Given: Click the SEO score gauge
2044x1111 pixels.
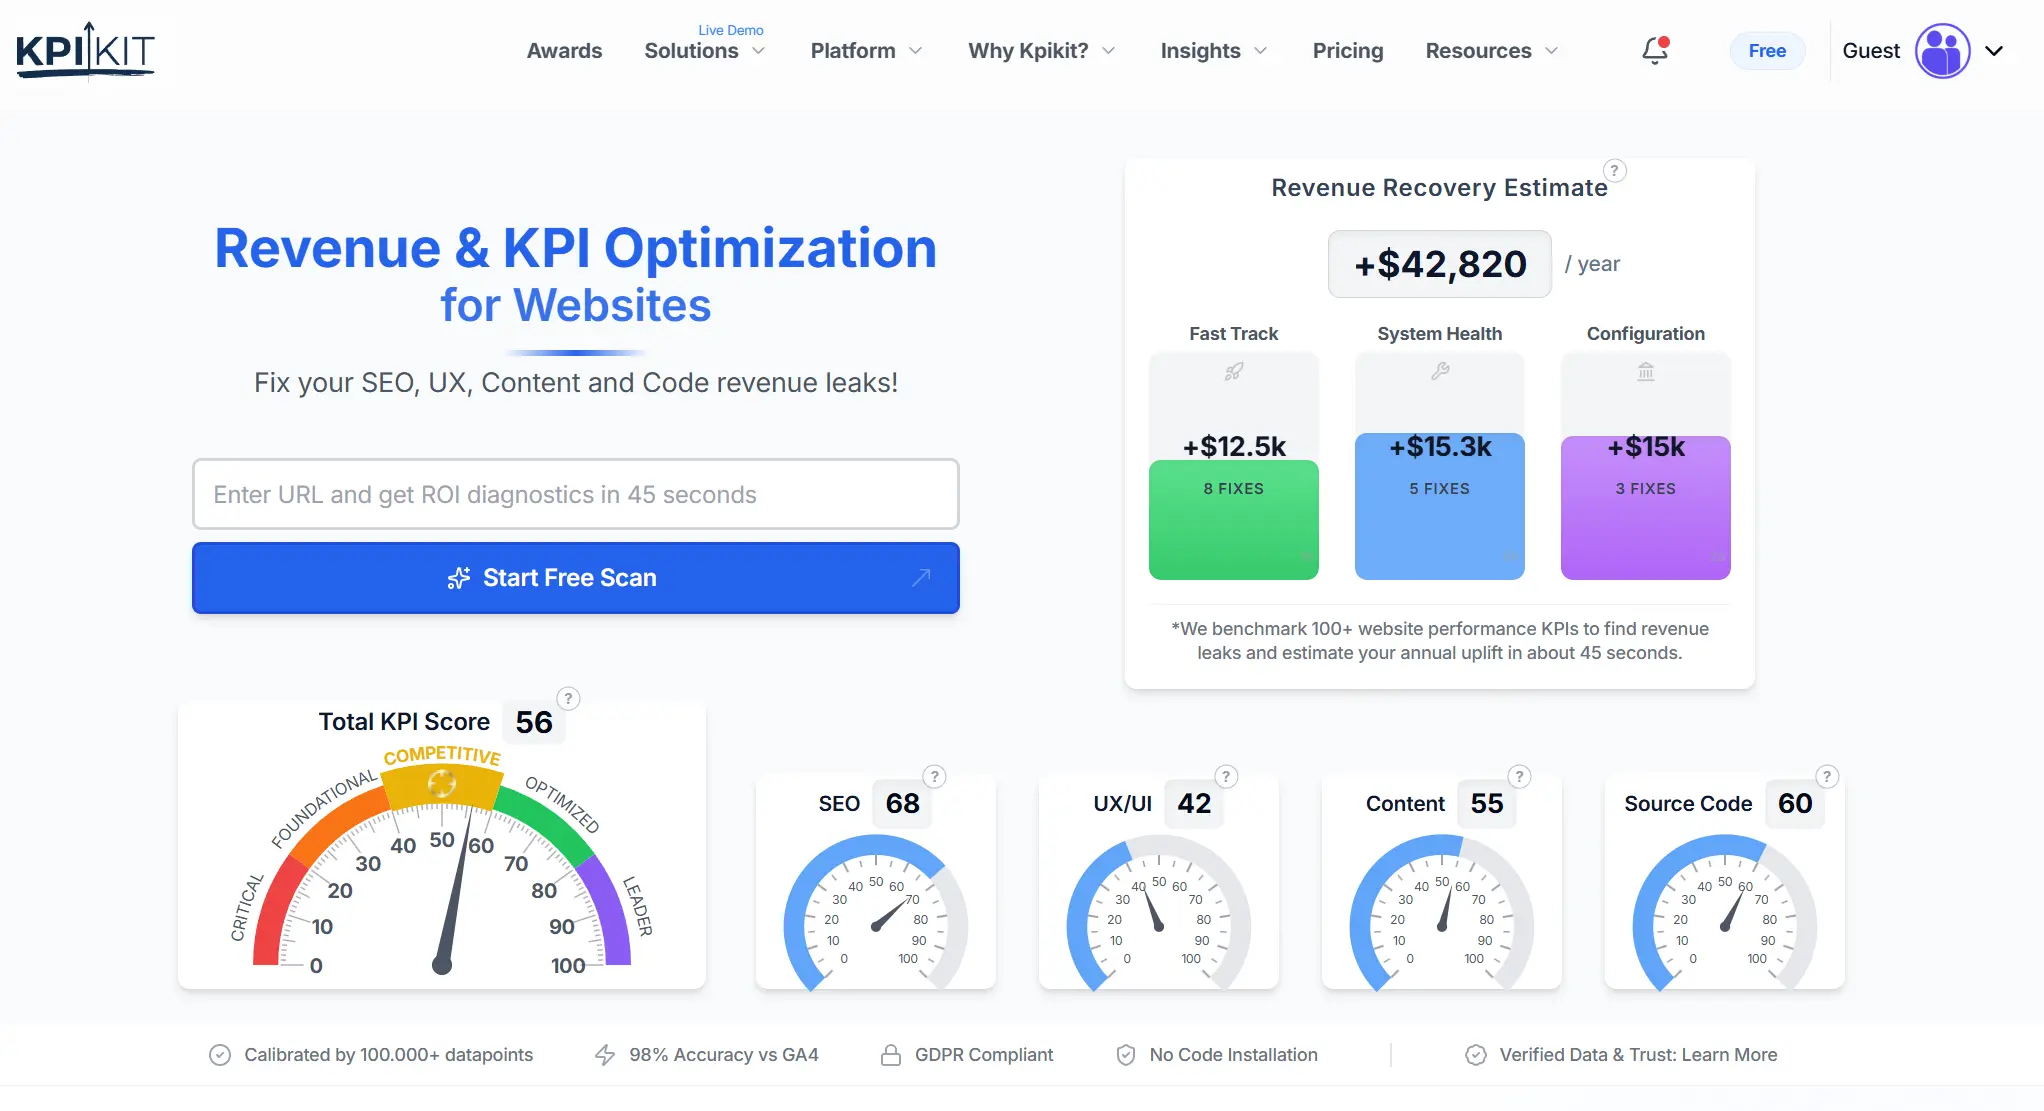Looking at the screenshot, I should pyautogui.click(x=876, y=912).
